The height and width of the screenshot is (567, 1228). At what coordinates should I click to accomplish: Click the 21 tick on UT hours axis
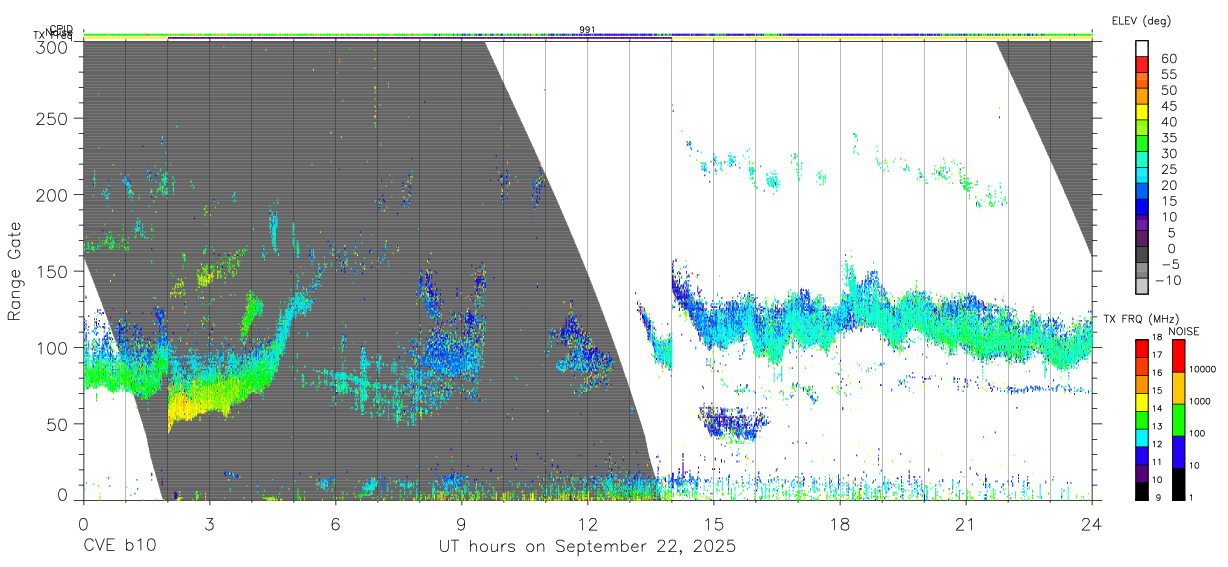[965, 523]
